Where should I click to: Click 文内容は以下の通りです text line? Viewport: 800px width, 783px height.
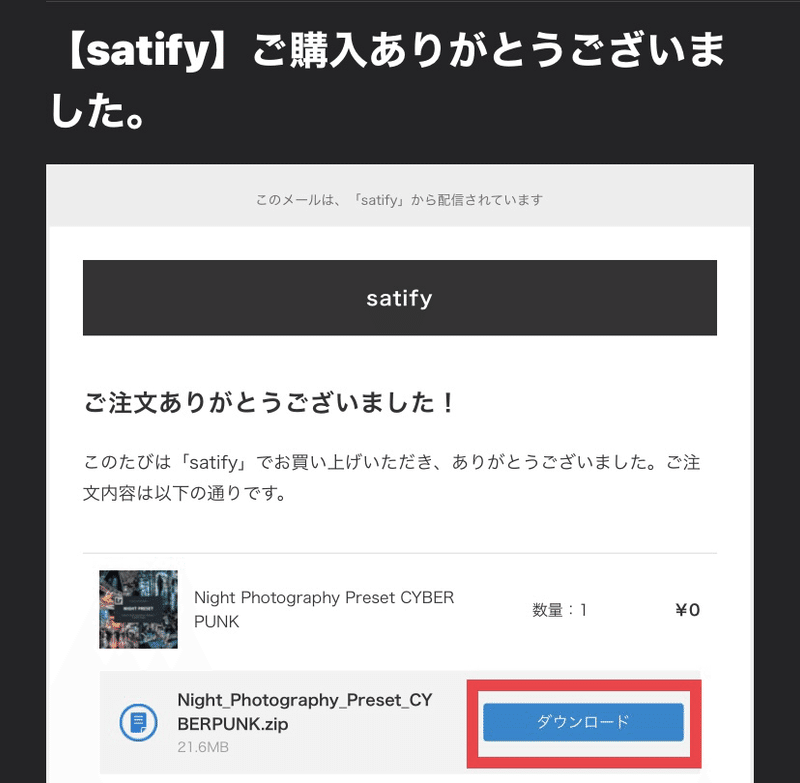tap(185, 493)
